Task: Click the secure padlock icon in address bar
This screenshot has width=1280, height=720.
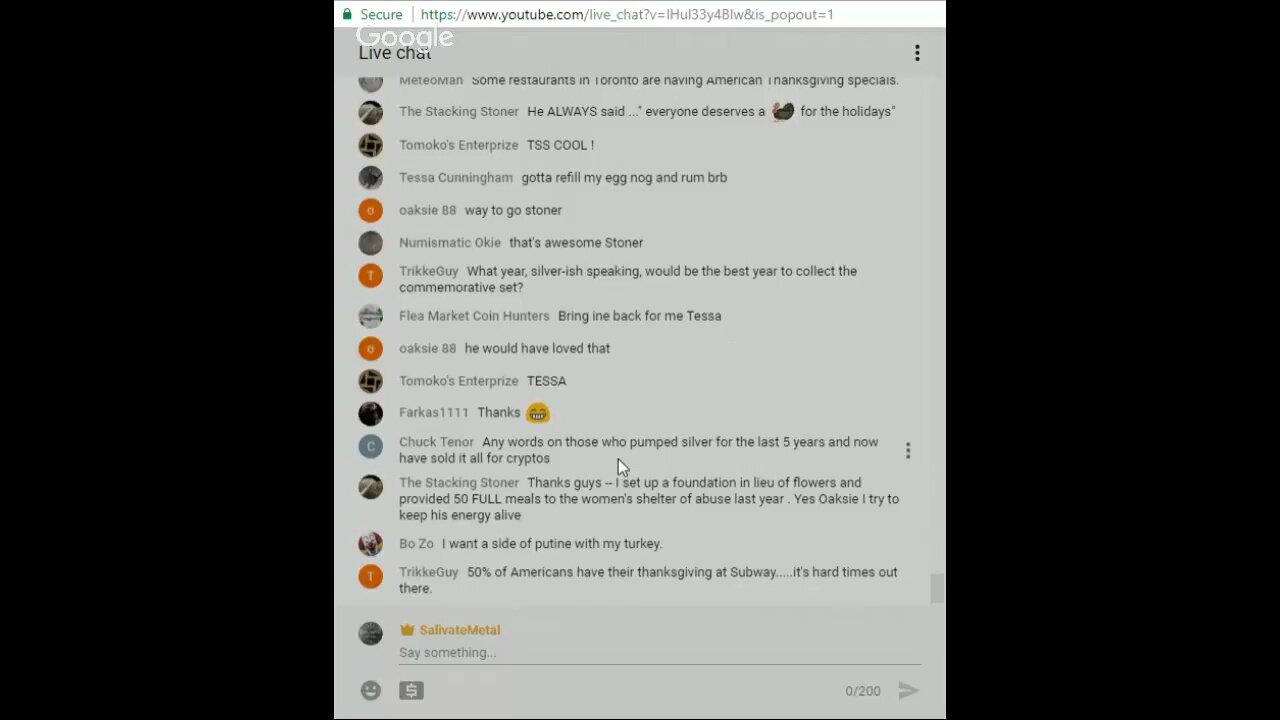Action: (x=348, y=14)
